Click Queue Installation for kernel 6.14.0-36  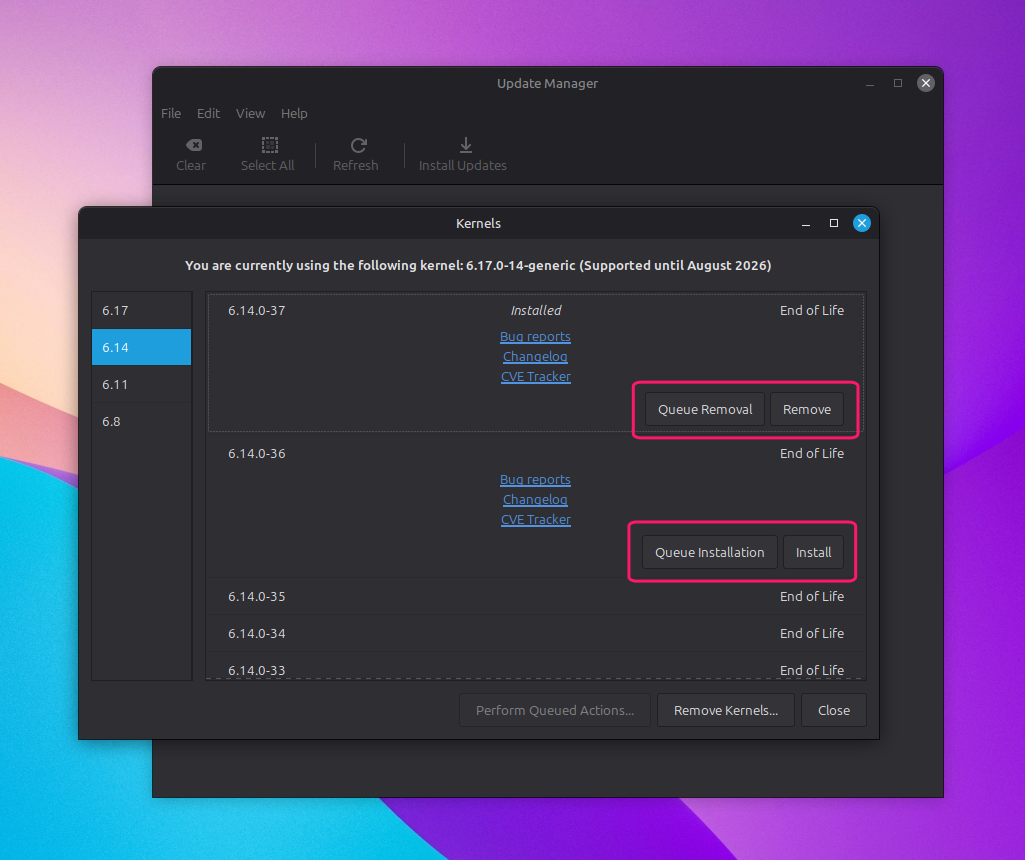pos(709,552)
